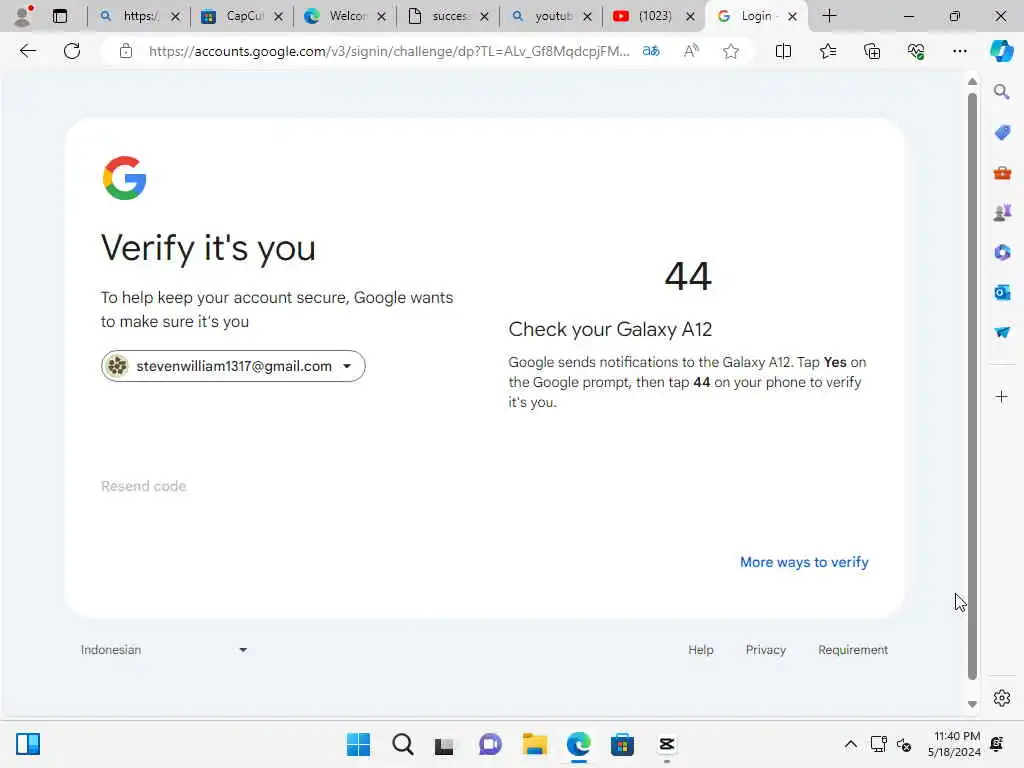This screenshot has height=768, width=1024.
Task: Open the Requirement footer link
Action: pyautogui.click(x=853, y=650)
